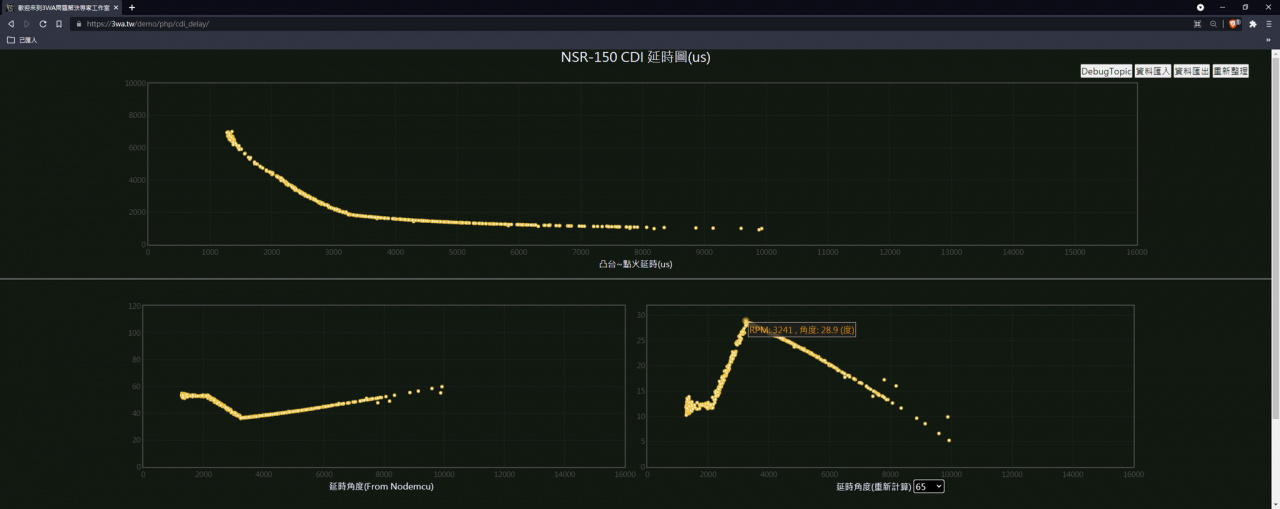Image resolution: width=1280 pixels, height=509 pixels.
Task: Bookmark this page using bookmark icon
Action: pyautogui.click(x=59, y=23)
